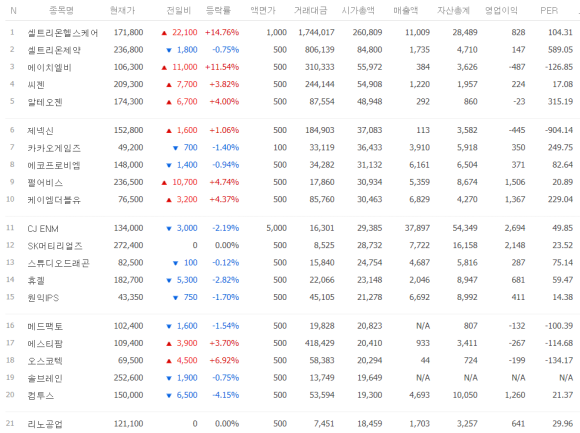Select the 카카오게임즈 stock name
This screenshot has height=433, width=580.
click(54, 148)
